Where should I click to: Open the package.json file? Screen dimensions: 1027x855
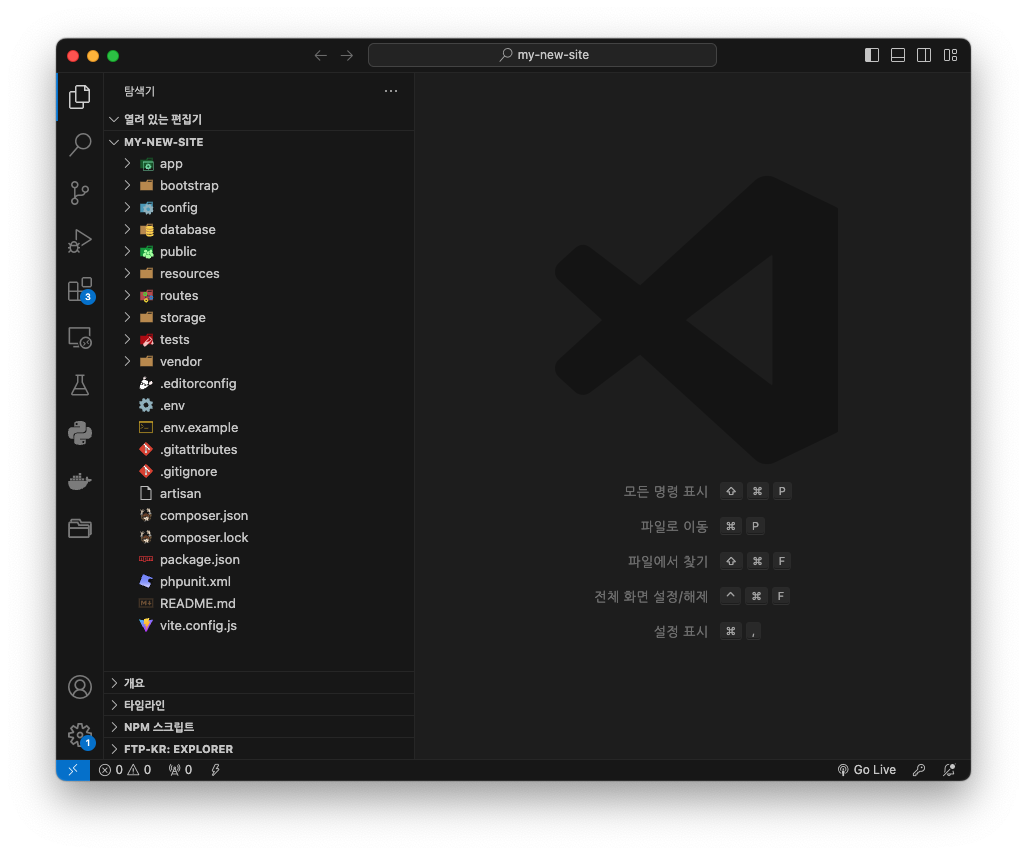pyautogui.click(x=261, y=560)
